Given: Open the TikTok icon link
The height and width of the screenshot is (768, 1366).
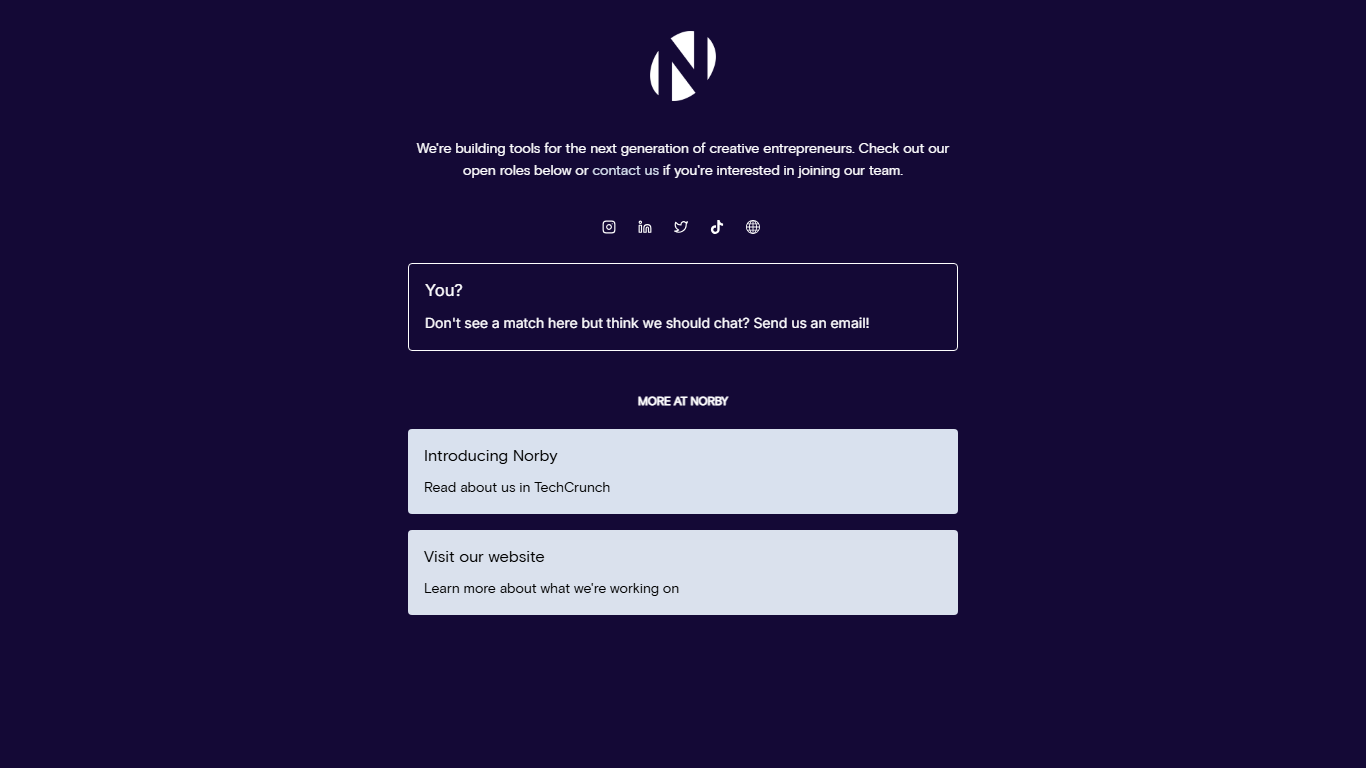Looking at the screenshot, I should point(717,227).
